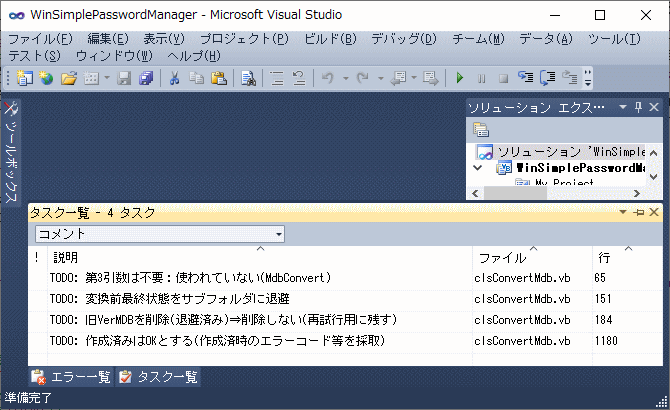Click the Cut scissors icon

[174, 78]
